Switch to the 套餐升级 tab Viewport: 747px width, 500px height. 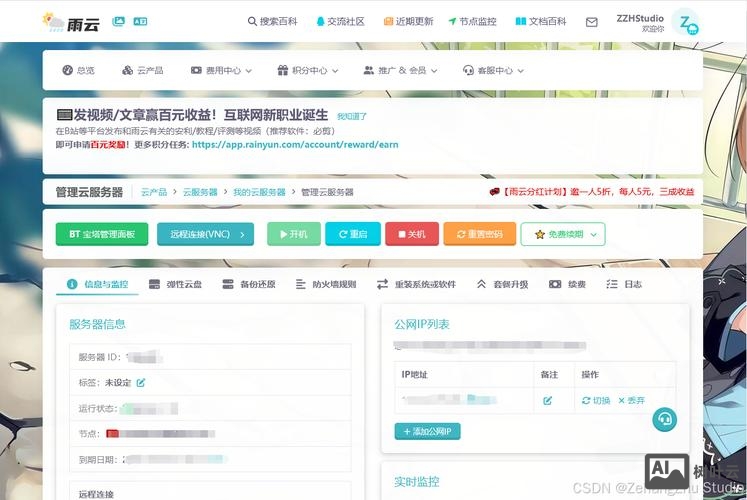(503, 284)
